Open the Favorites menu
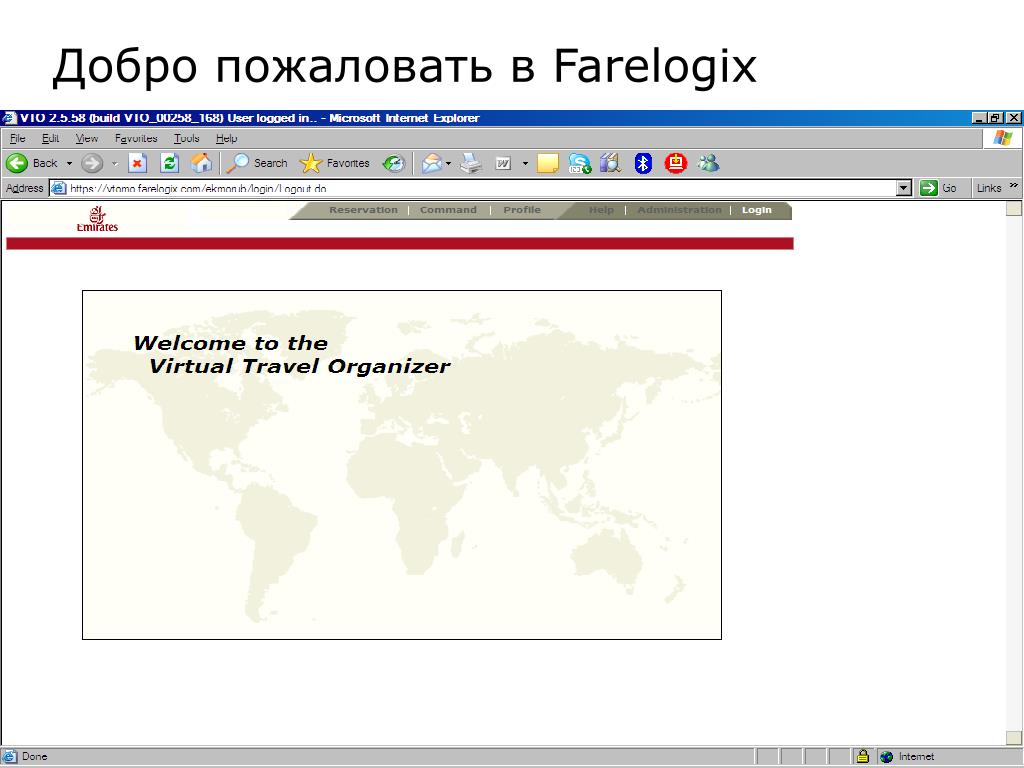 (x=136, y=138)
